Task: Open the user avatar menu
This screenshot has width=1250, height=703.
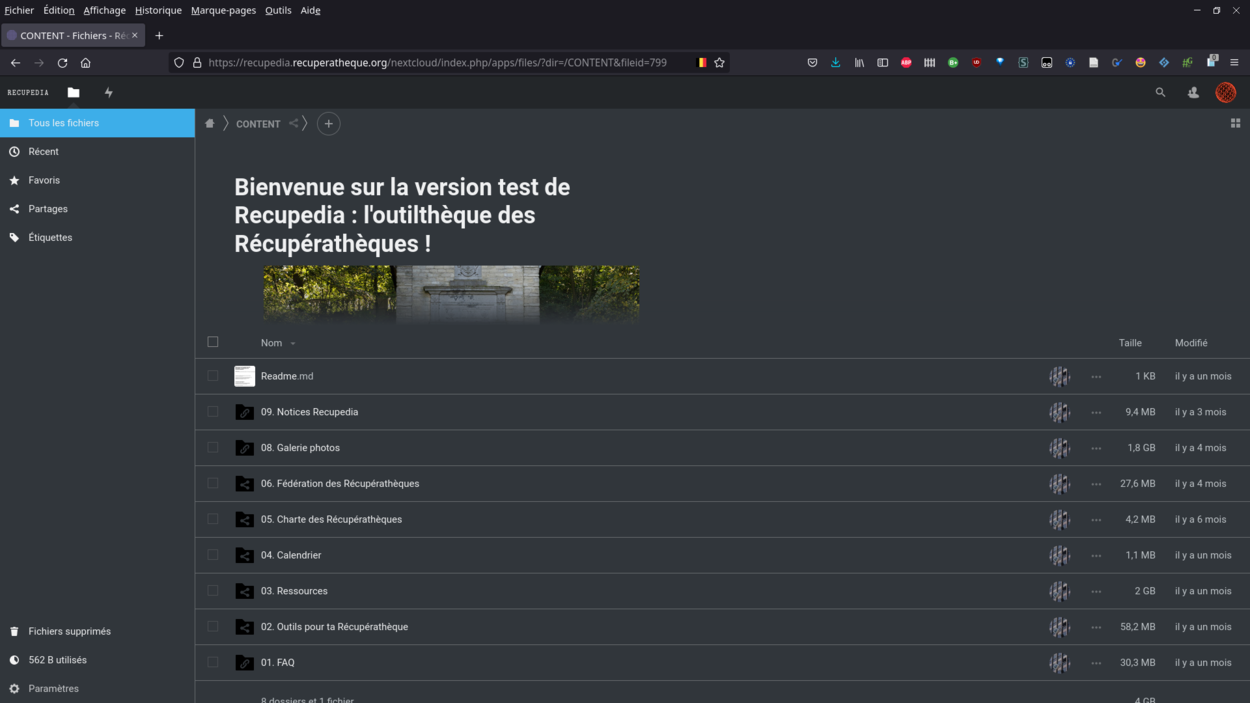Action: point(1225,92)
